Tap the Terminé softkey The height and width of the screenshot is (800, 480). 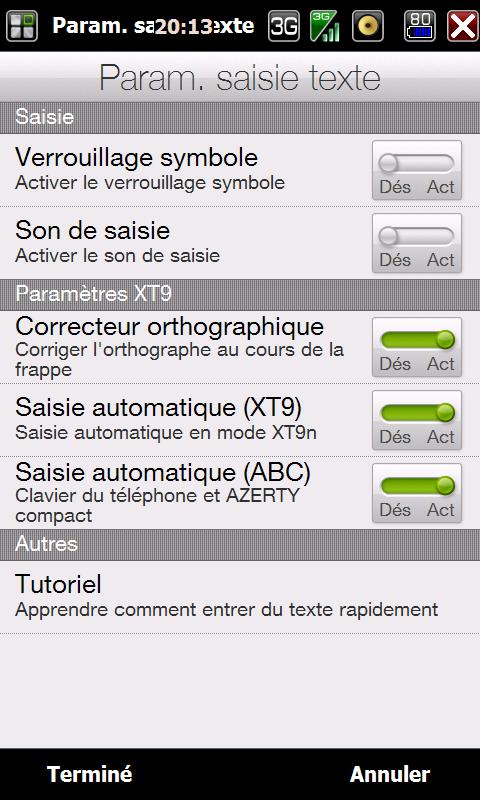[90, 774]
